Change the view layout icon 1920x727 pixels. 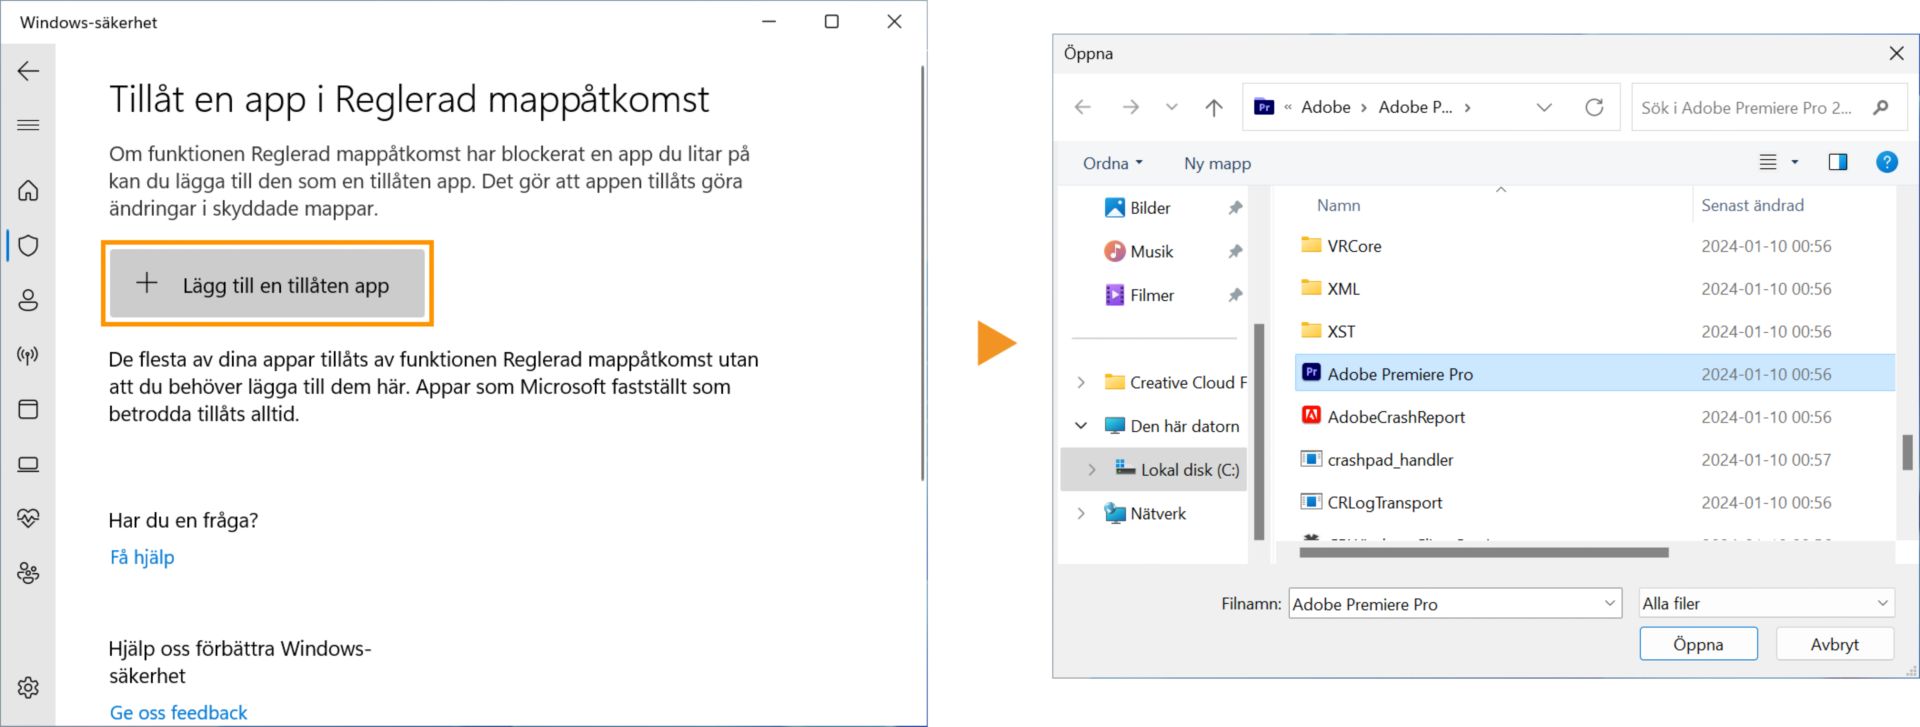pos(1768,162)
